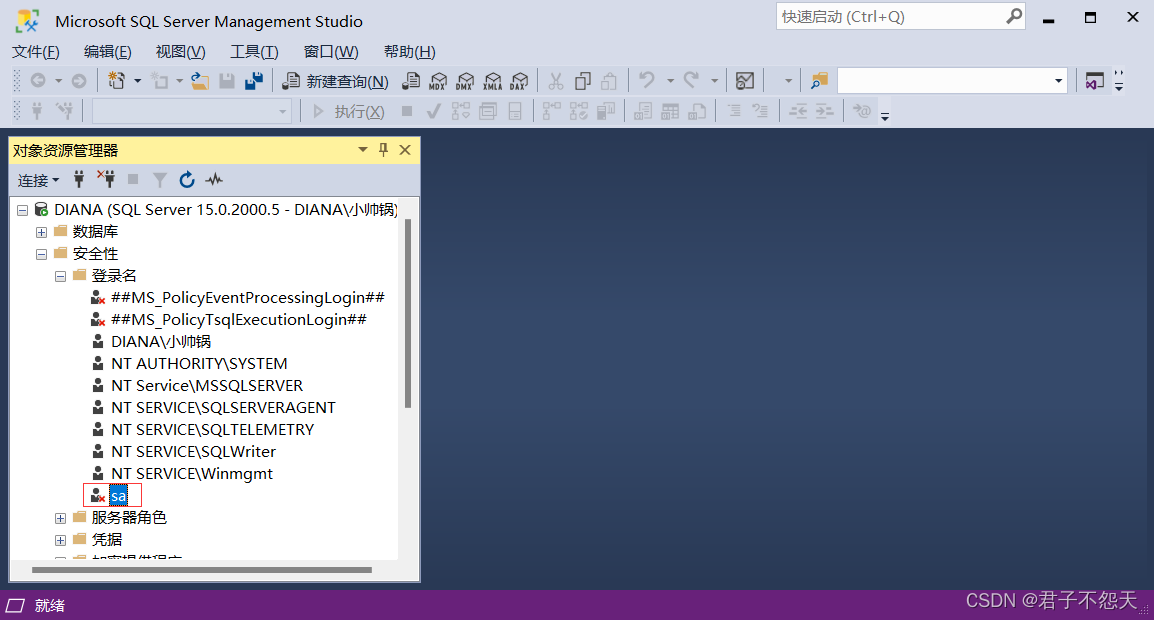Open the Activity Monitor toolbar icon
Screen dimensions: 1154x620
coord(745,80)
